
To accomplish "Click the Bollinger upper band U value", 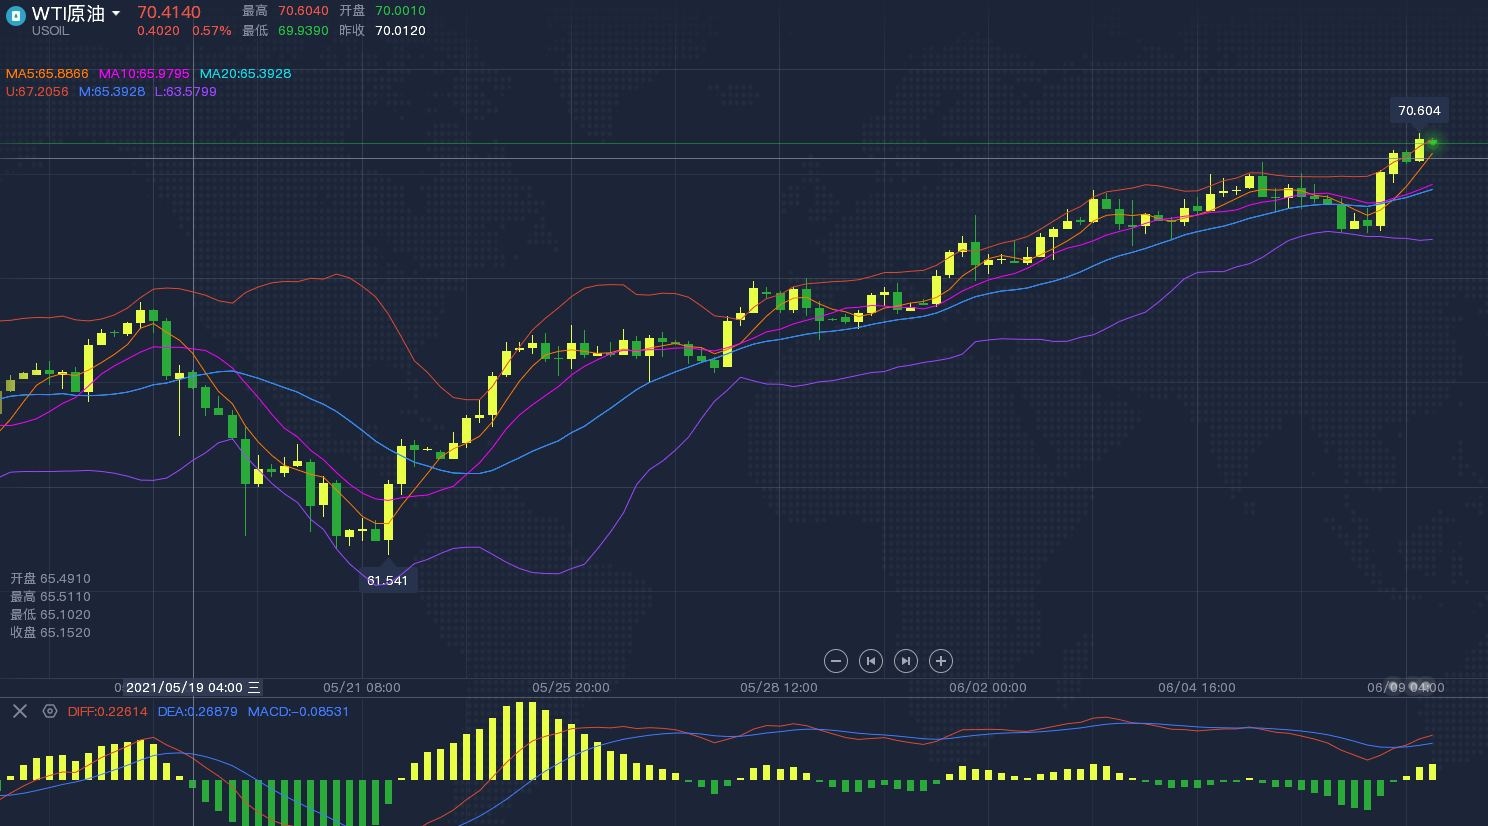I will click(37, 92).
